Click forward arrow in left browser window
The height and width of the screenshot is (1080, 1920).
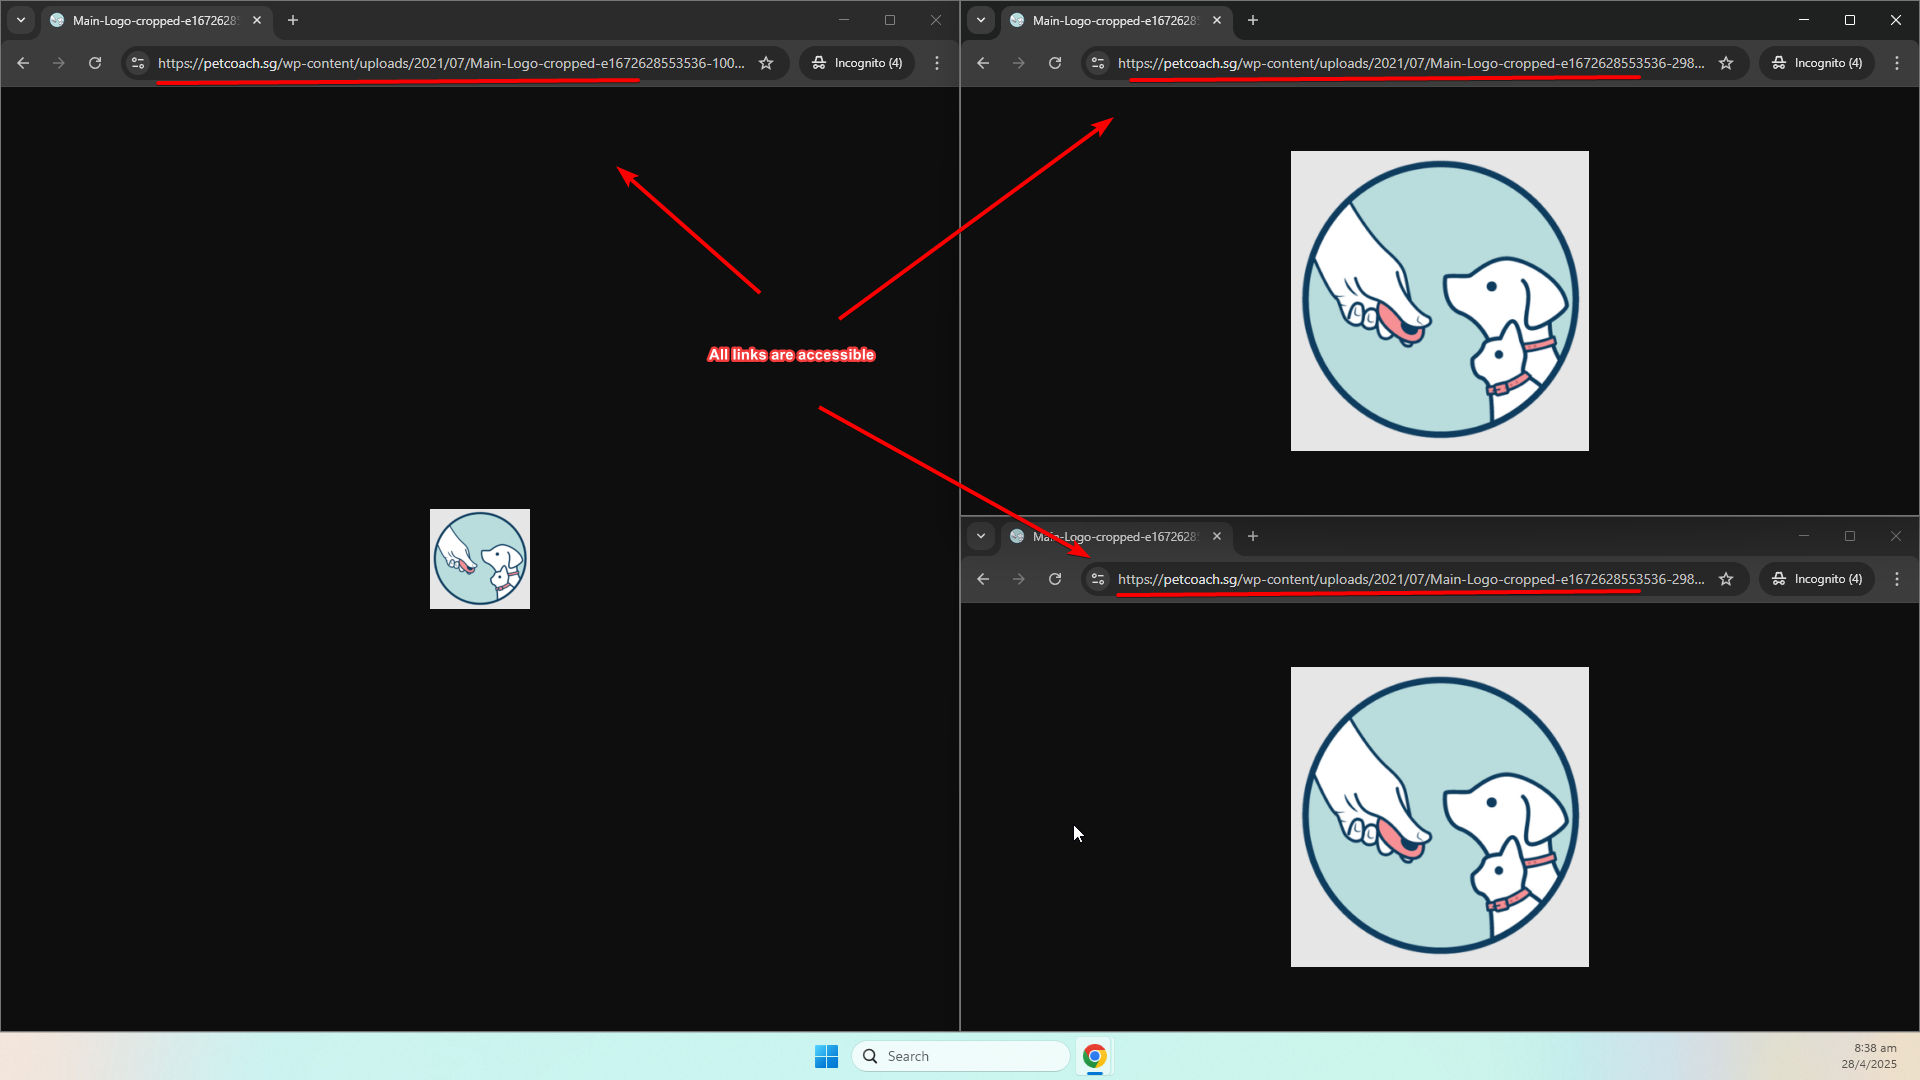point(59,63)
